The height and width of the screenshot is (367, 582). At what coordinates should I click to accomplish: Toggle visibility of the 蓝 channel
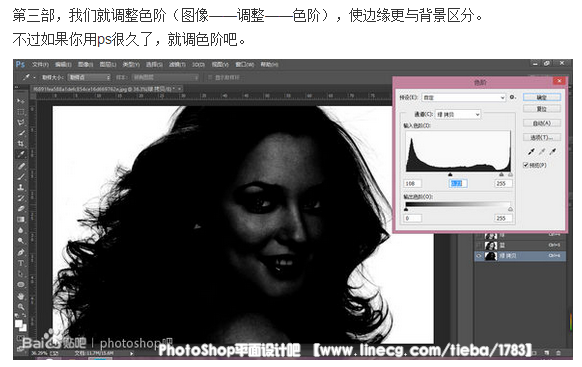[479, 245]
